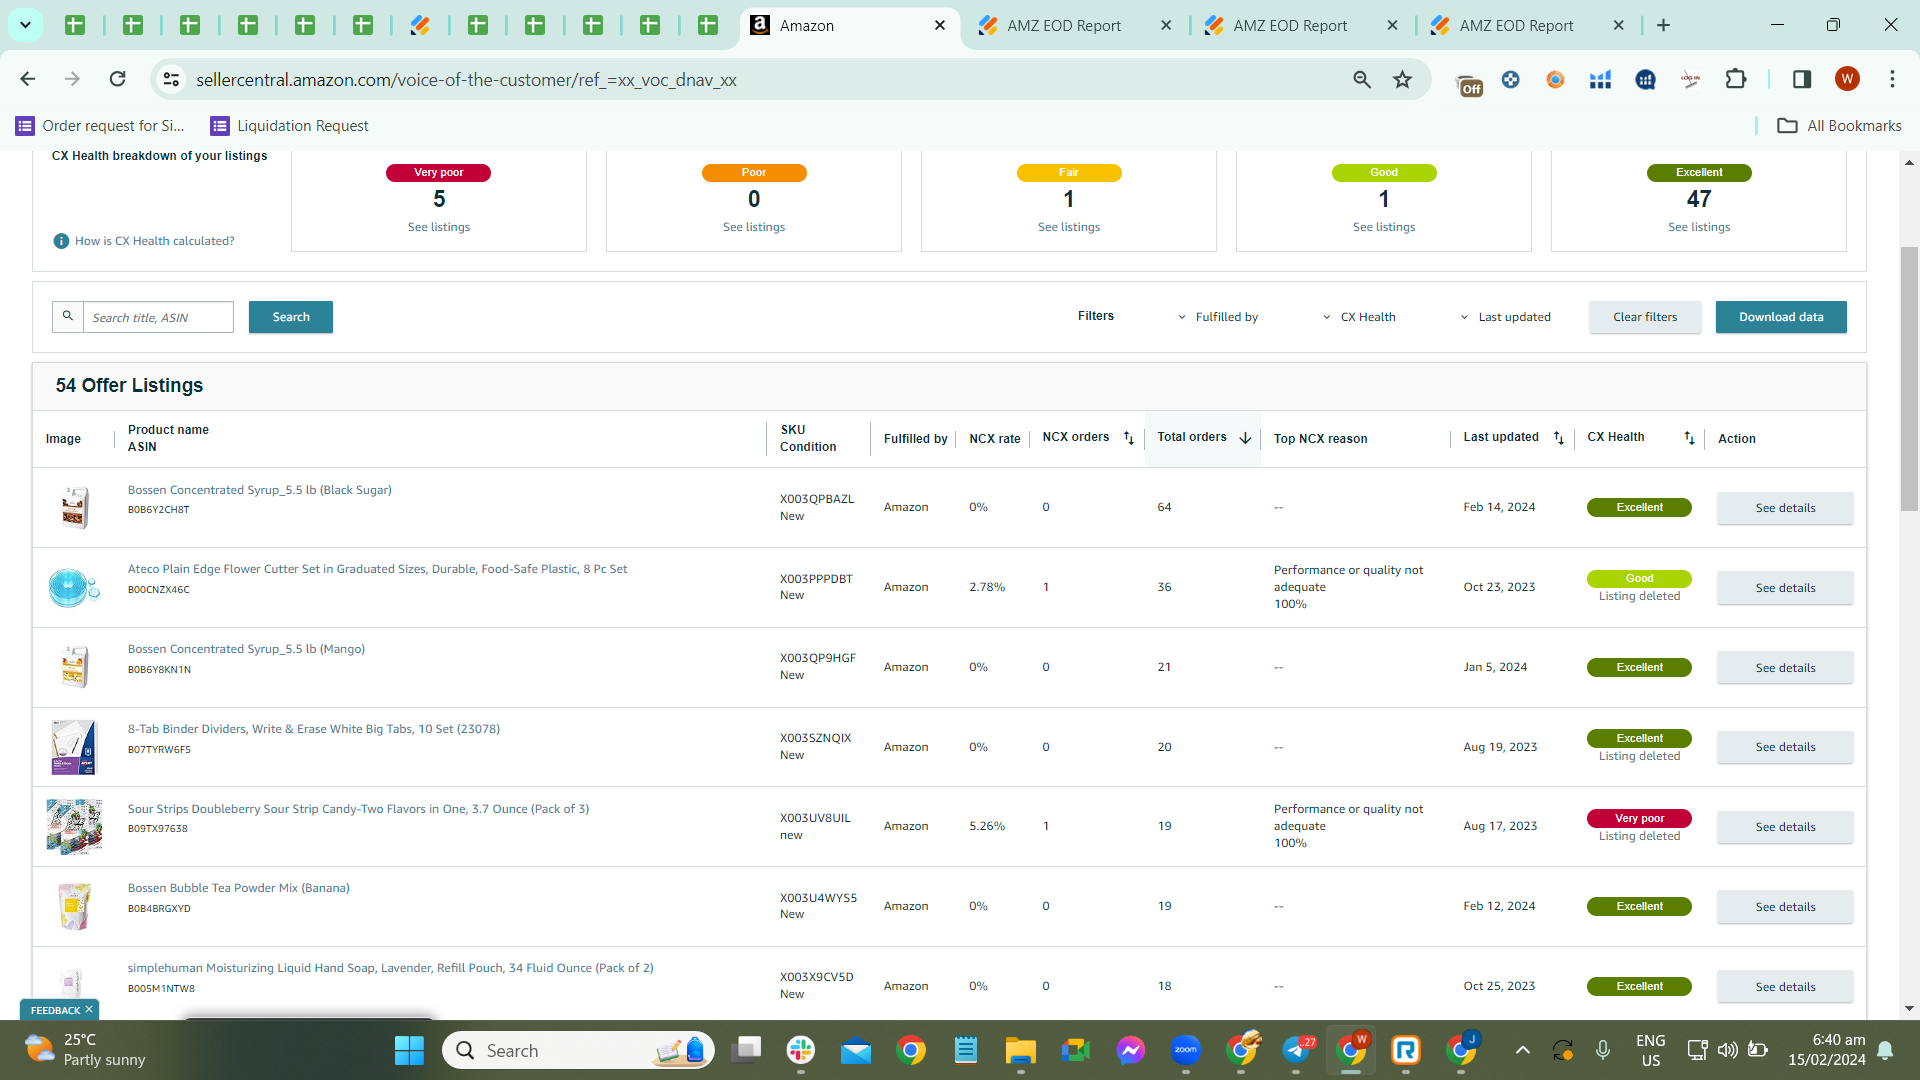The width and height of the screenshot is (1920, 1080).
Task: Bookmark this page with the star icon
Action: click(1403, 79)
